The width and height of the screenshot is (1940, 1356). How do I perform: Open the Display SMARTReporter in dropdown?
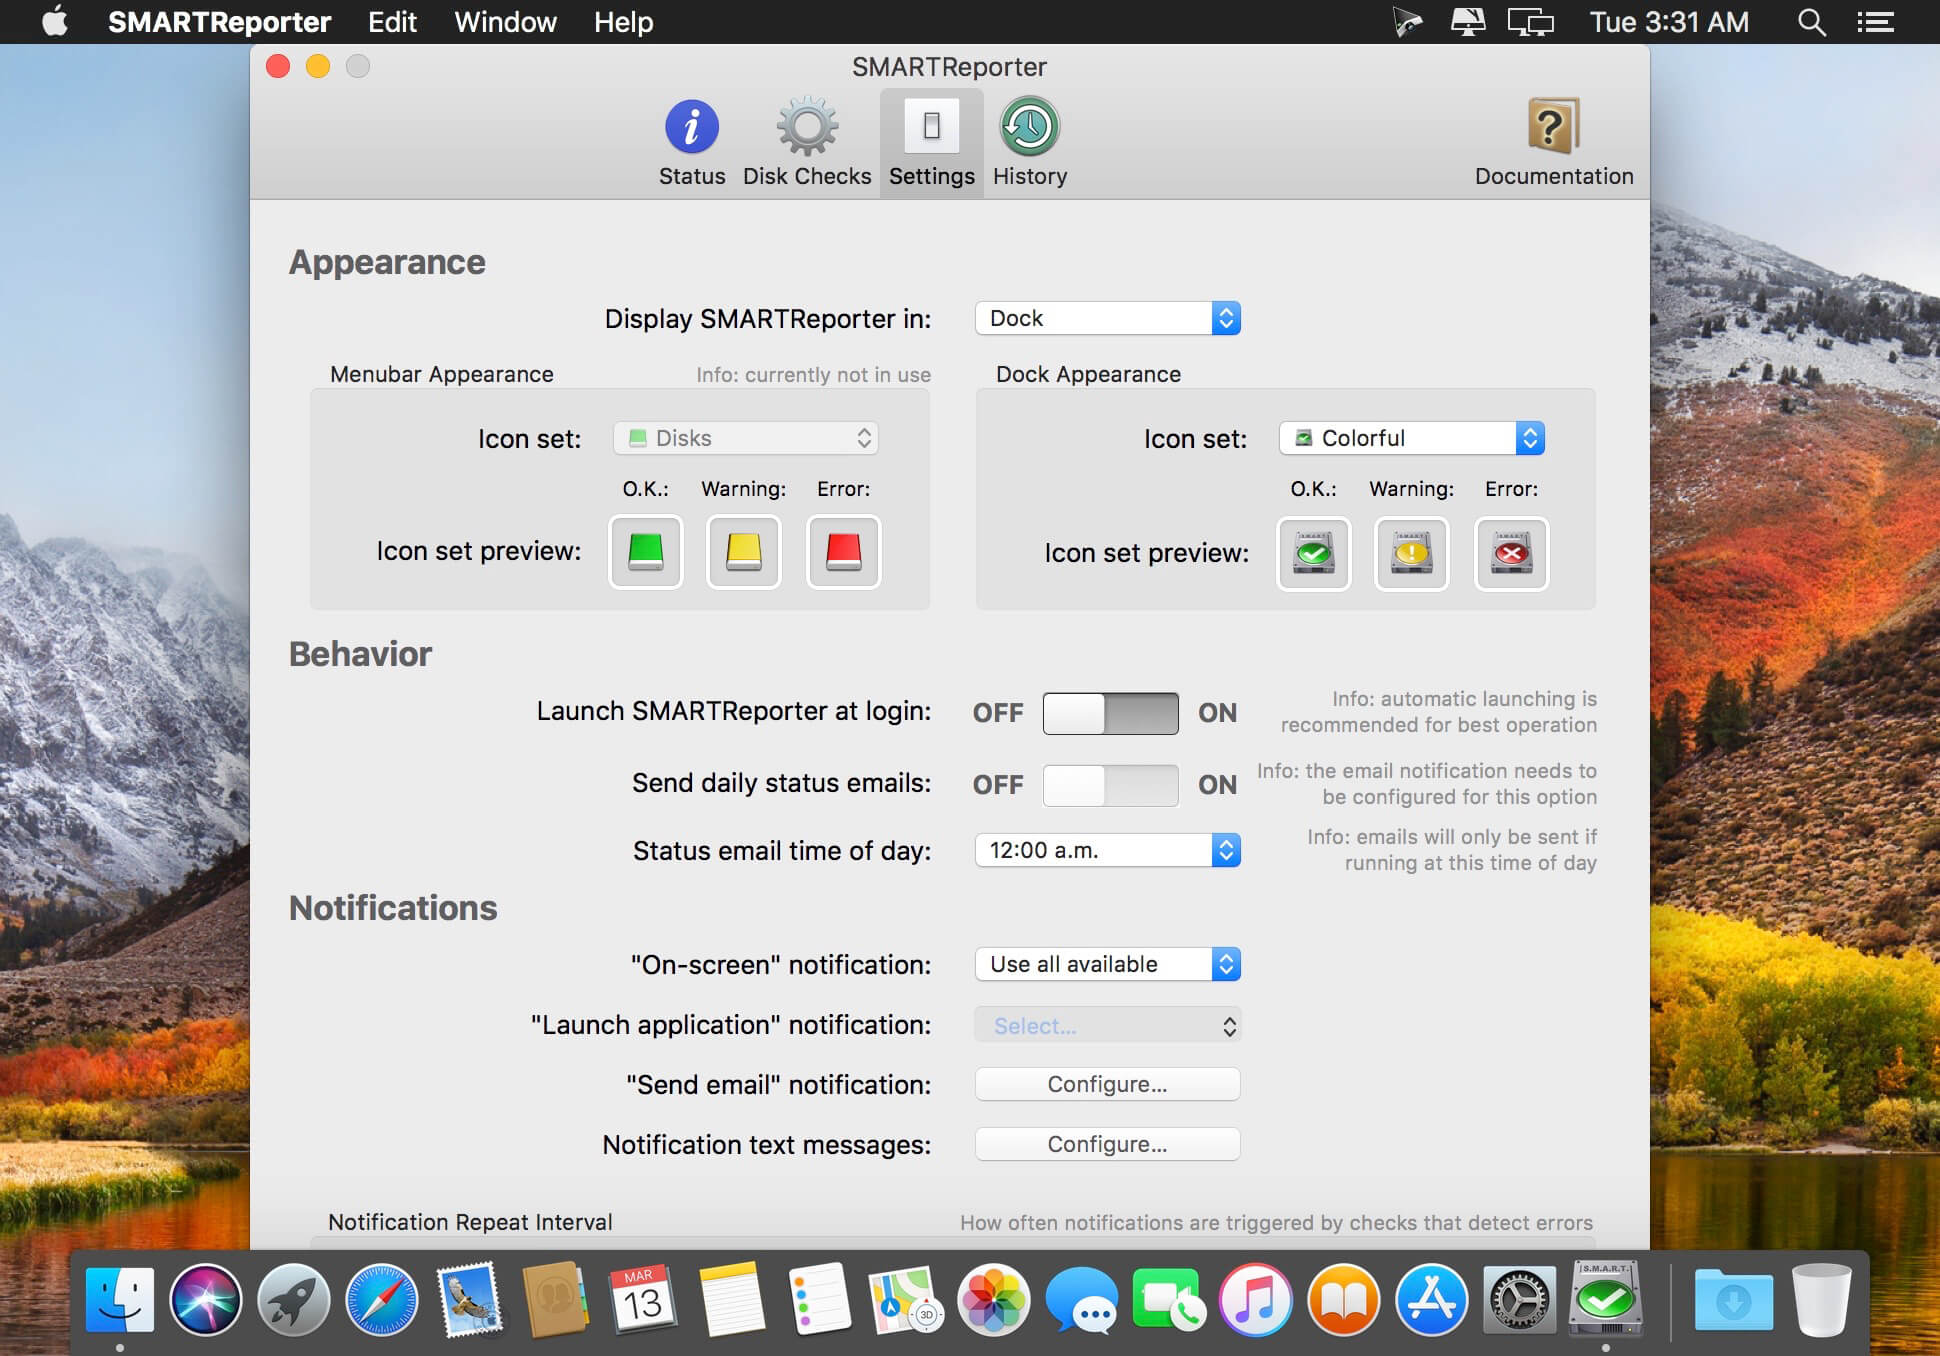pyautogui.click(x=1108, y=318)
